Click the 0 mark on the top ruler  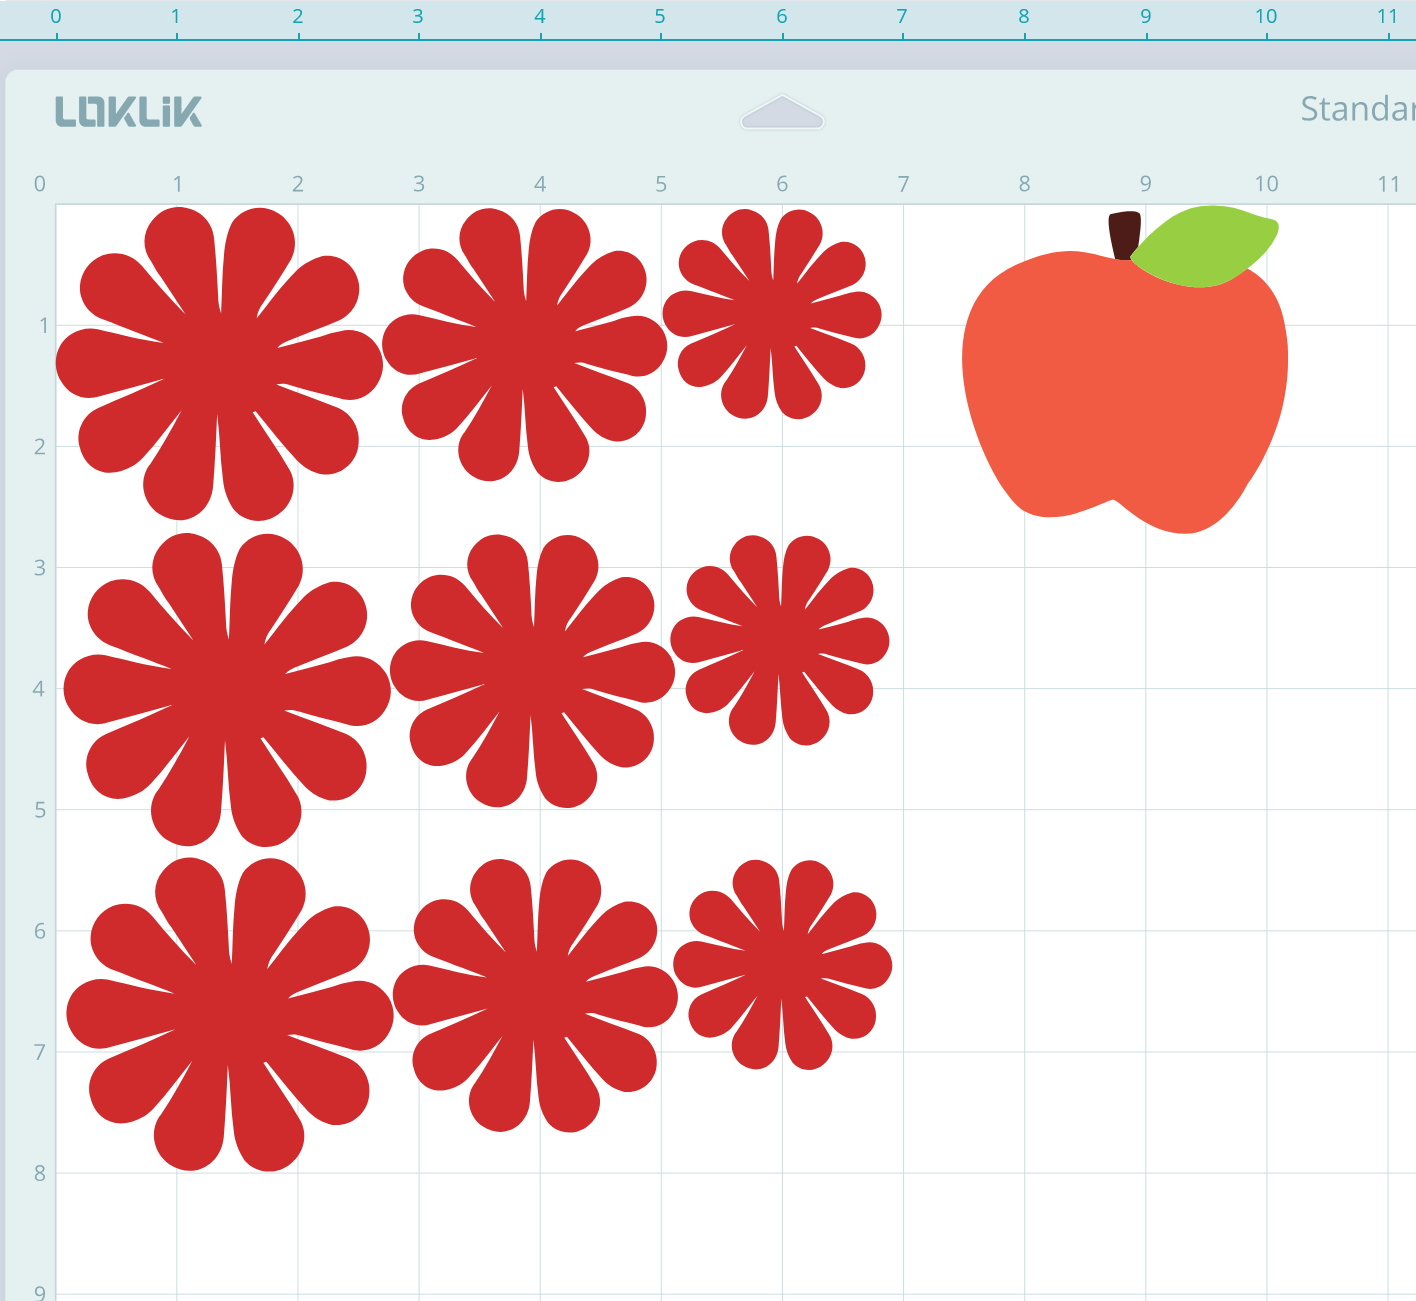(56, 17)
